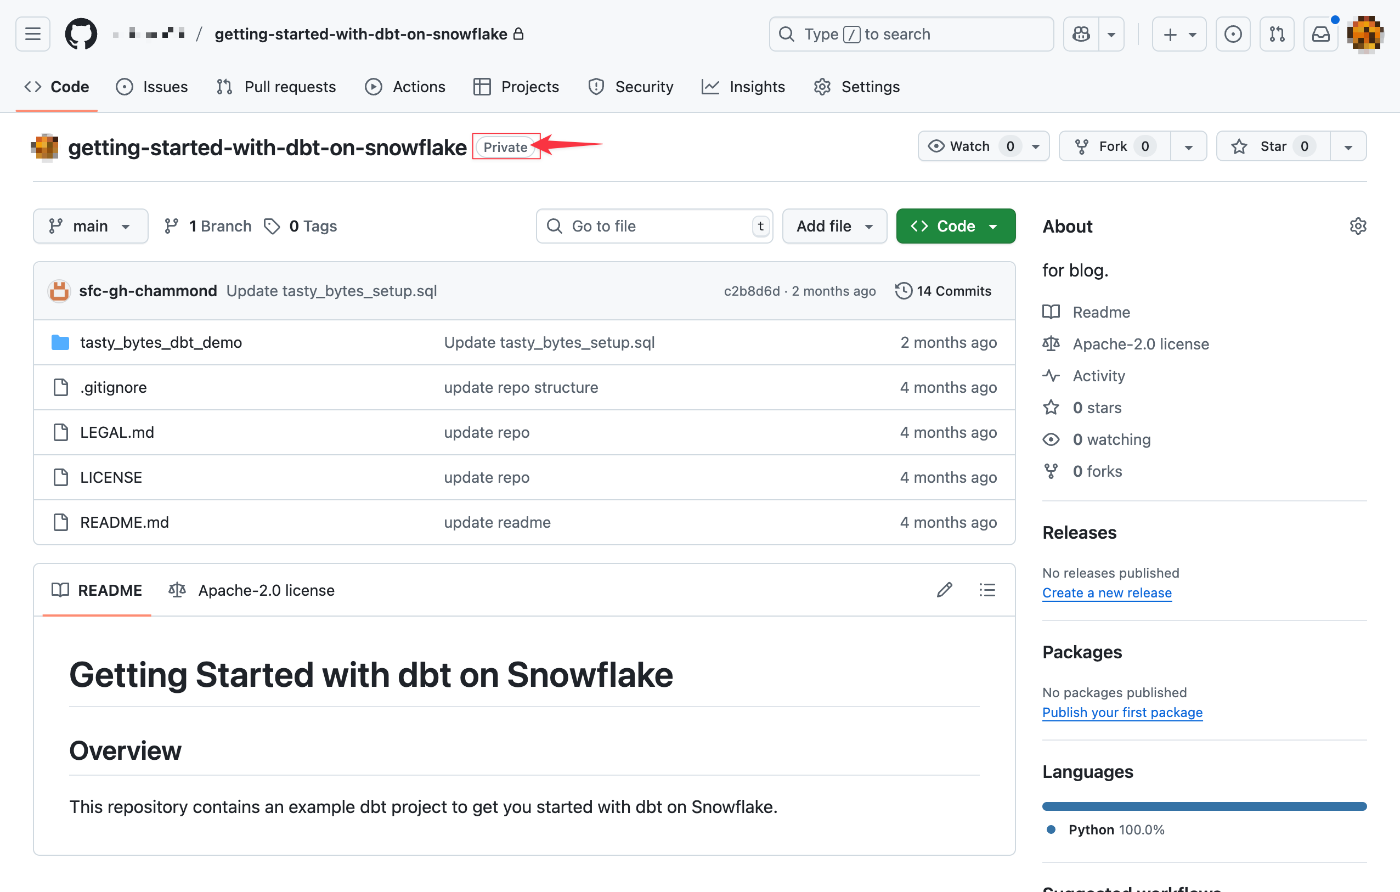1400x892 pixels.
Task: Switch to Apache-2.0 license tab
Action: (252, 590)
